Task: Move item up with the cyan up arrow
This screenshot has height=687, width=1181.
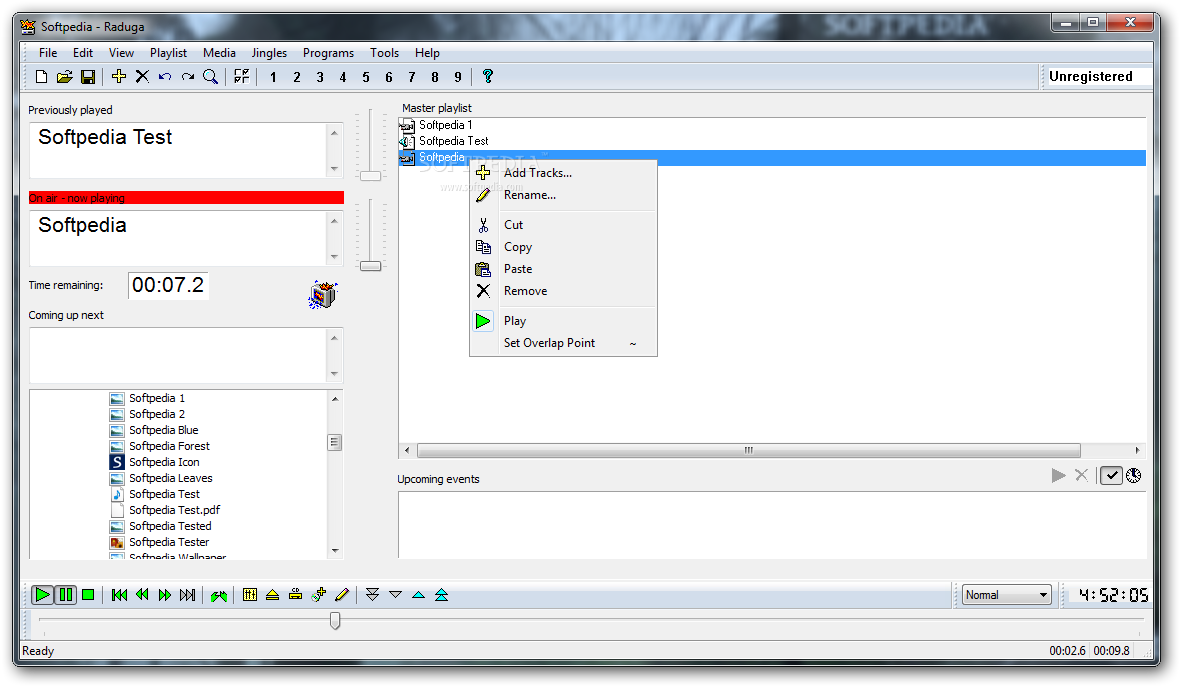Action: 419,595
